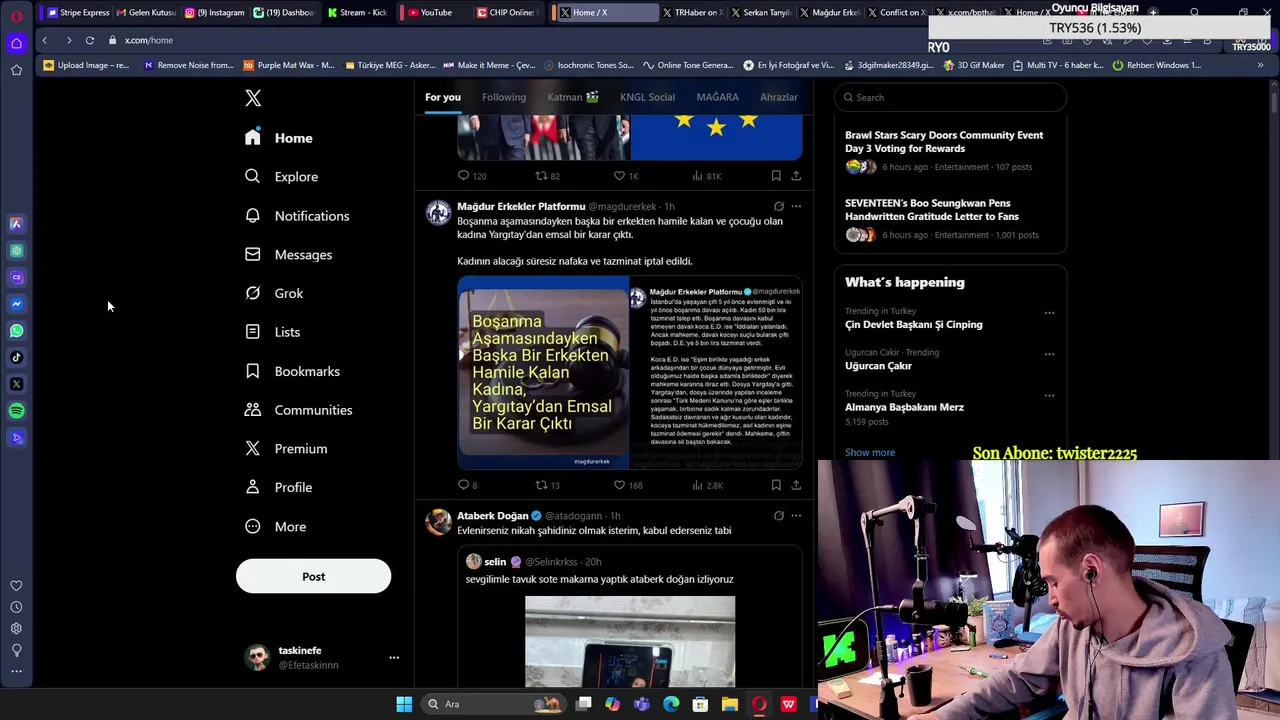Viewport: 1280px width, 720px height.
Task: Open more options for Uğurcan Çakır trend
Action: (x=1049, y=354)
